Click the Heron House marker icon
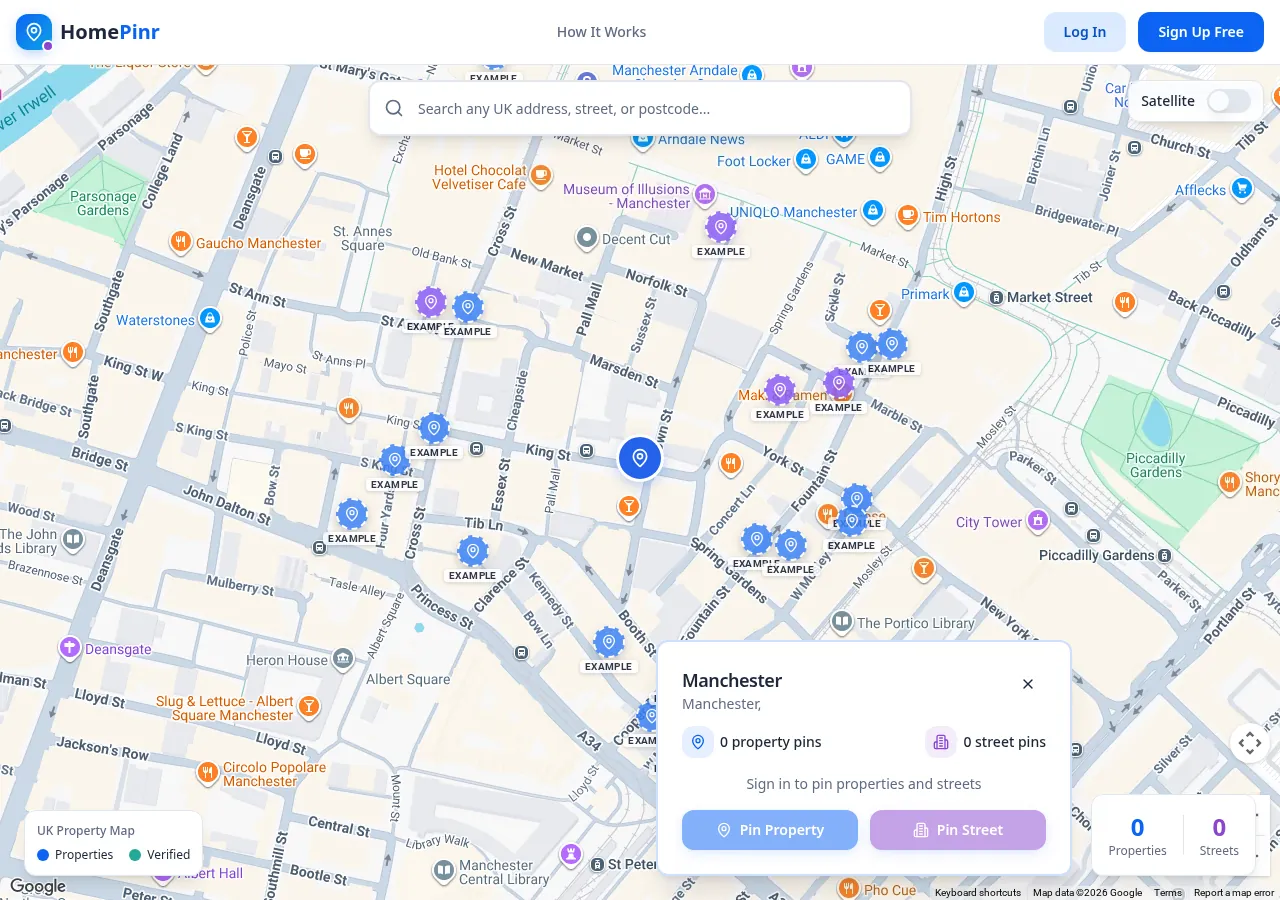The image size is (1280, 900). point(343,659)
